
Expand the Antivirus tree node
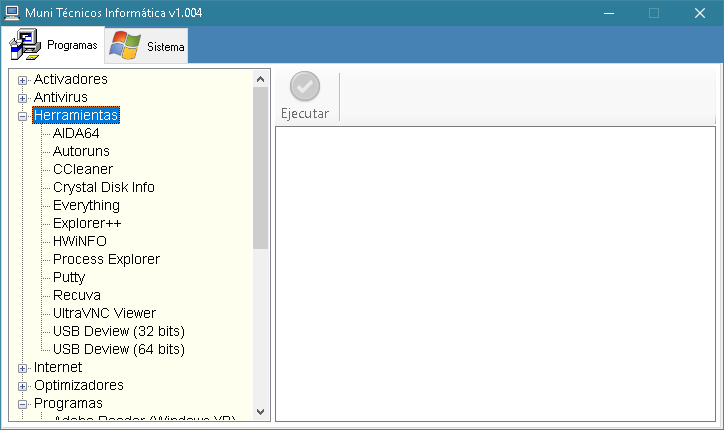[22, 98]
